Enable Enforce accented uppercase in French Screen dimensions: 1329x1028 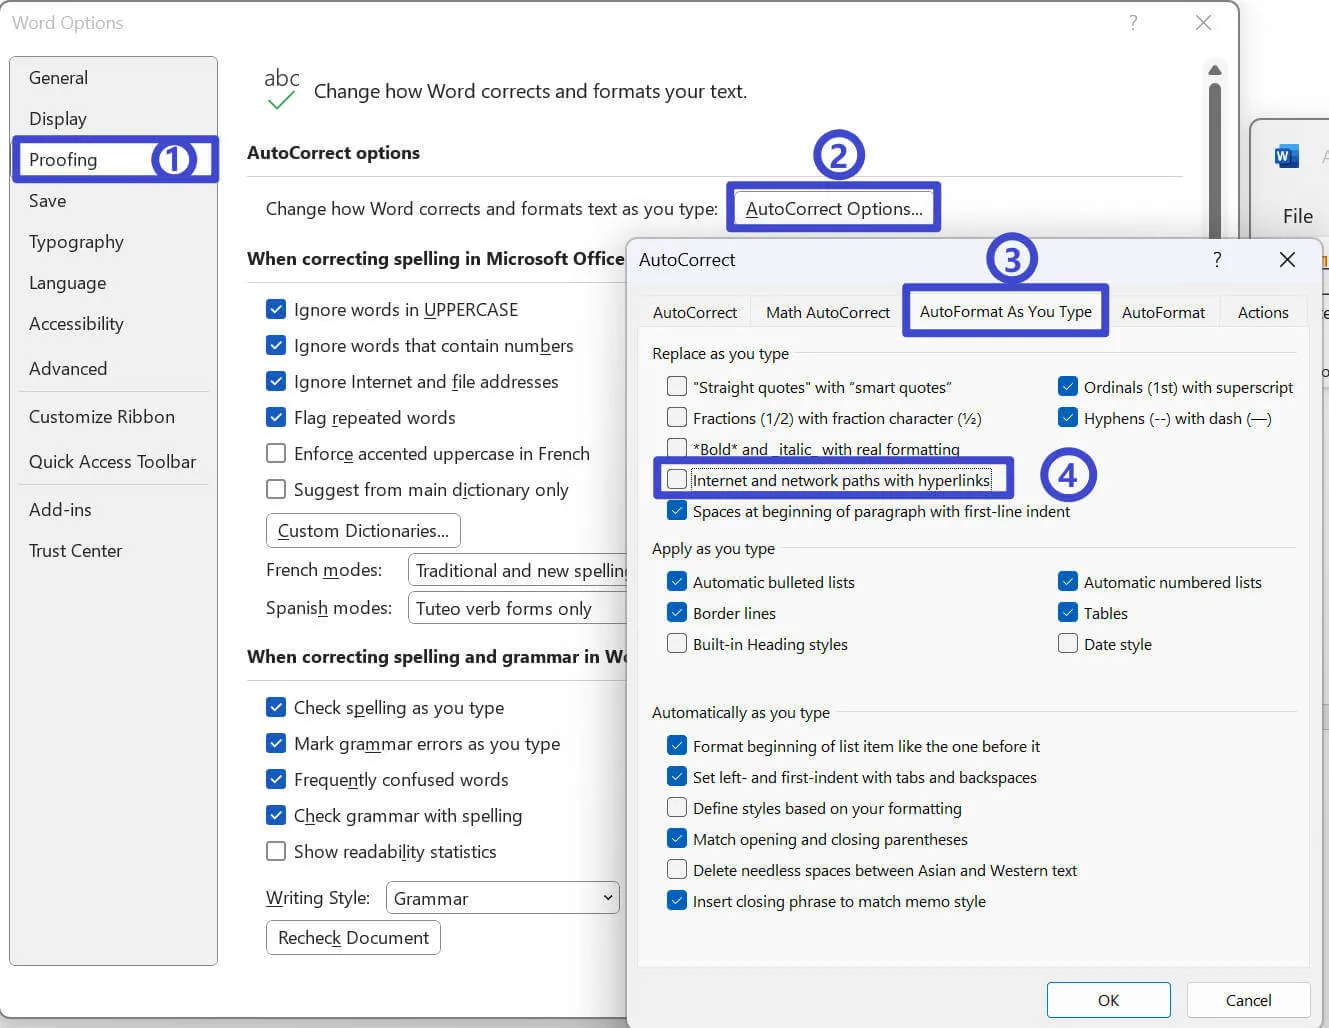[276, 453]
